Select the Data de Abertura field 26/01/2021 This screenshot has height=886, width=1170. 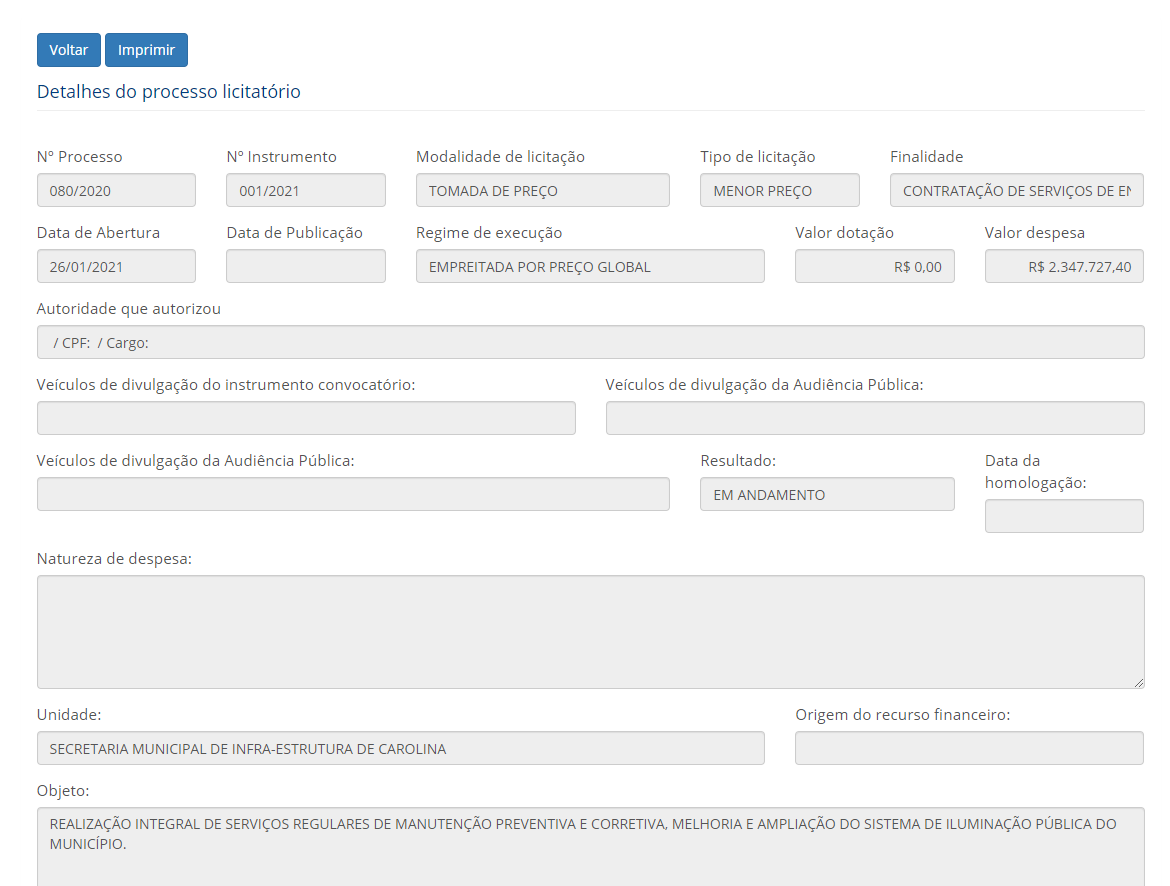coord(116,266)
